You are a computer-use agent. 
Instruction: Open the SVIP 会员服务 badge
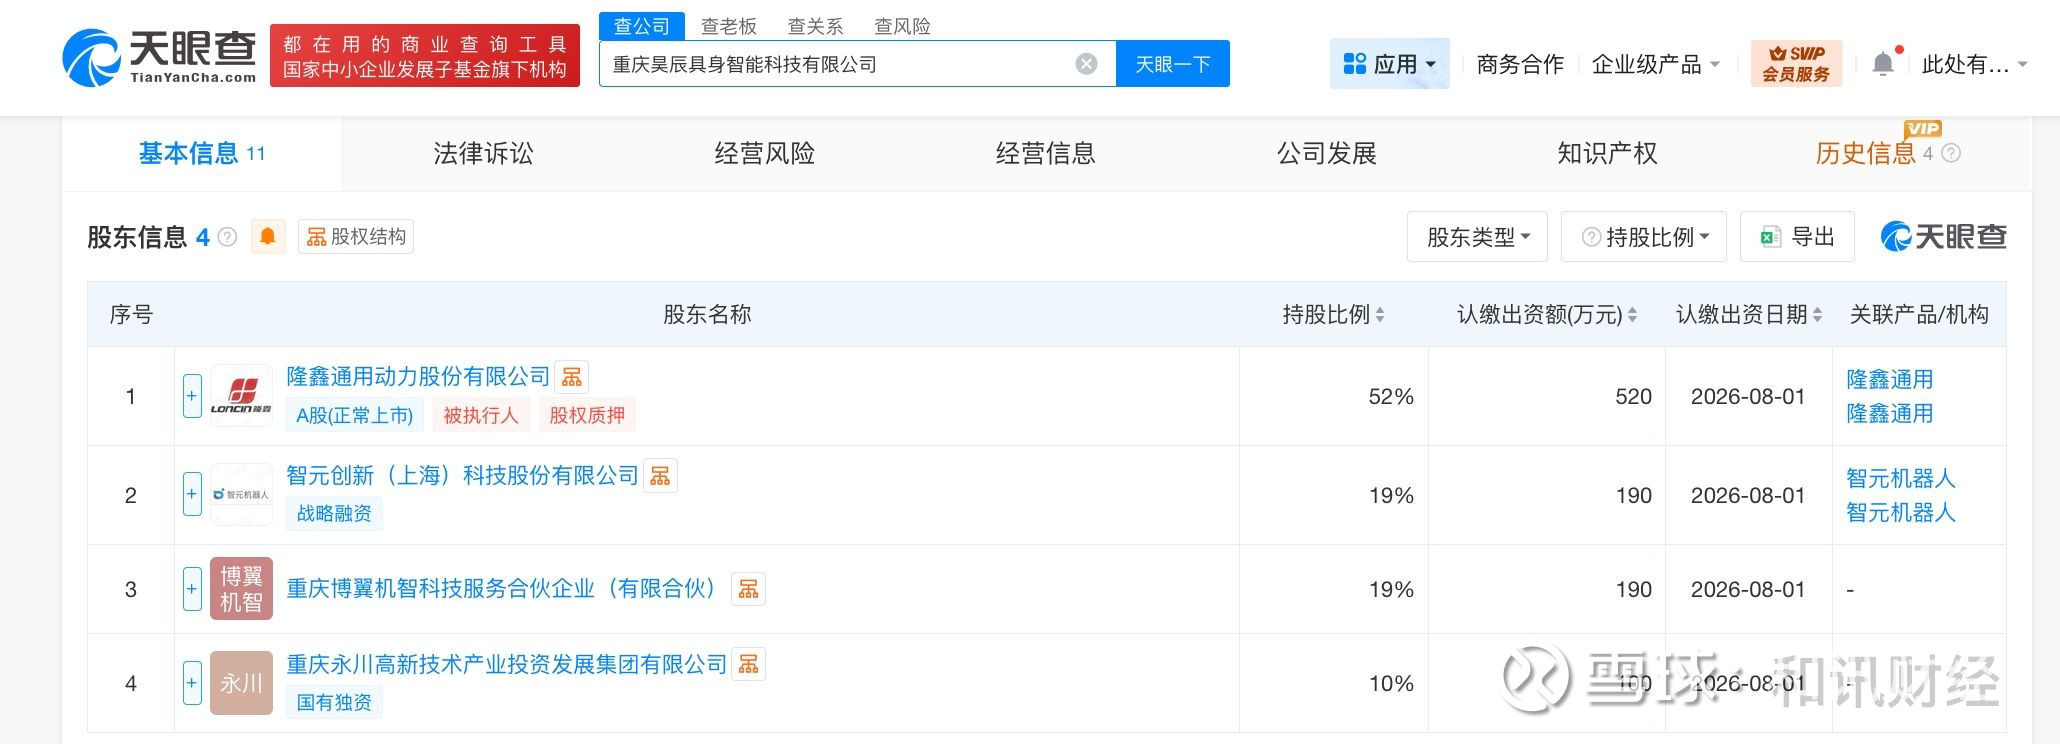(x=1795, y=64)
